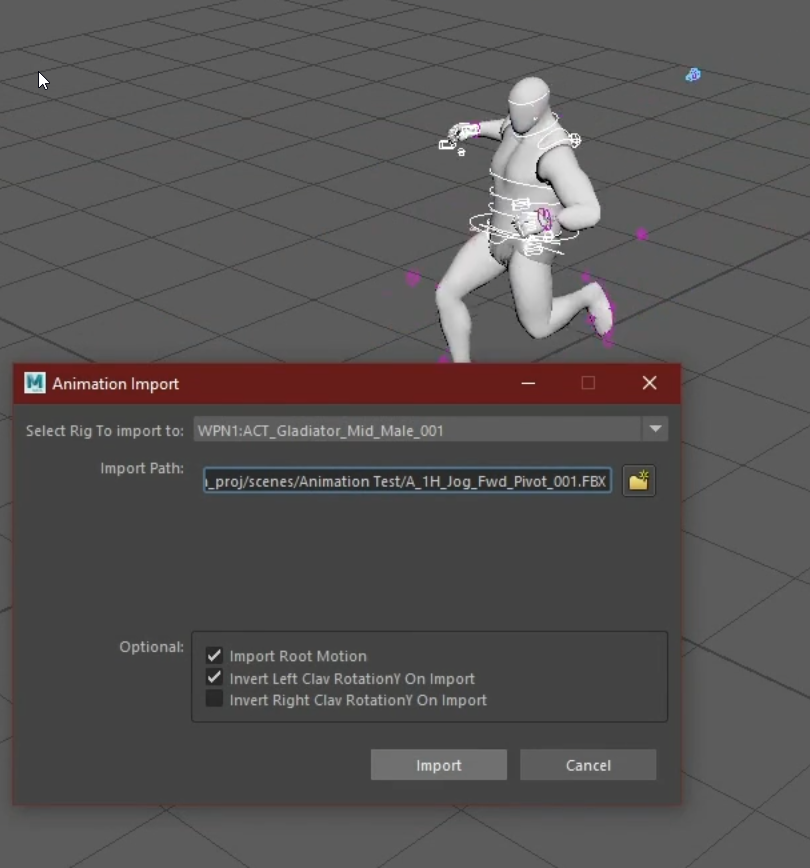The width and height of the screenshot is (810, 868).
Task: Enable Invert Right Clav RotationY On Import
Action: click(214, 699)
